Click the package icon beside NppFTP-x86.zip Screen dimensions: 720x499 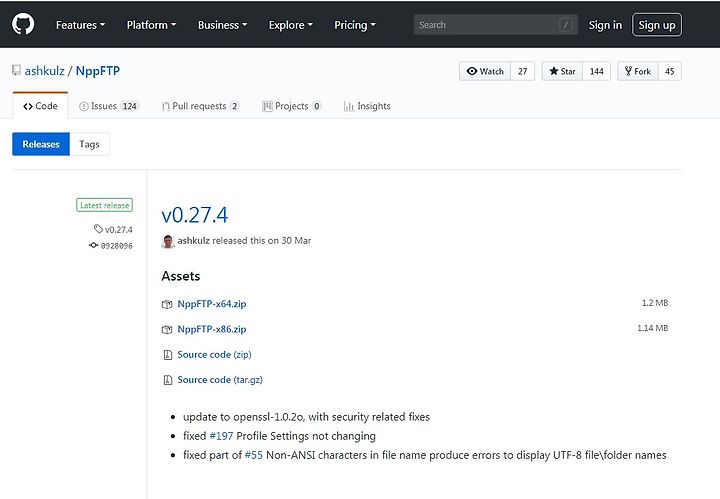point(167,330)
